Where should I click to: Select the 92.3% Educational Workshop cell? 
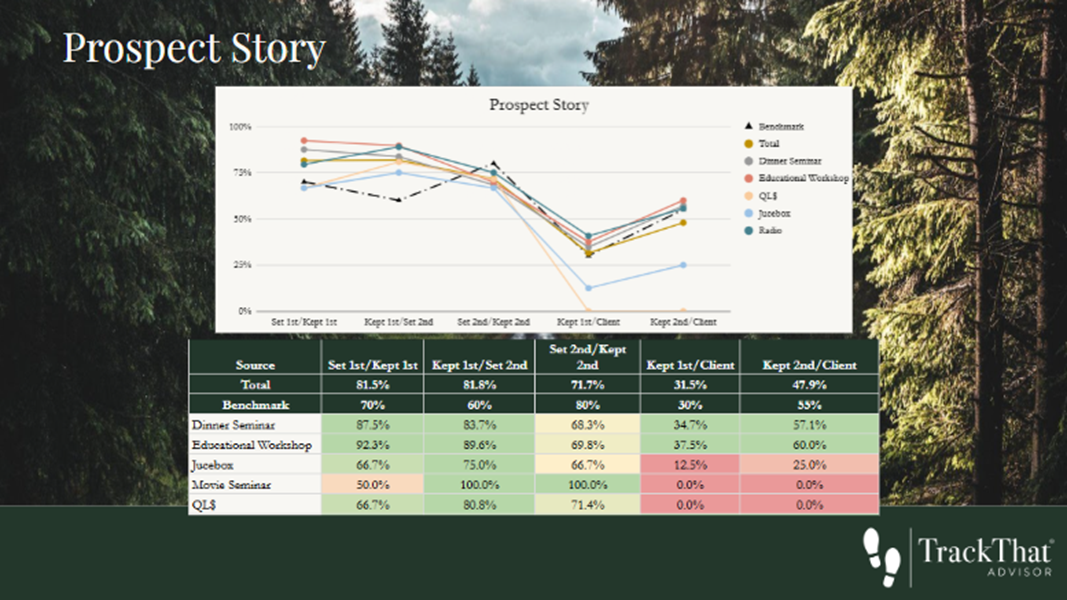point(372,445)
